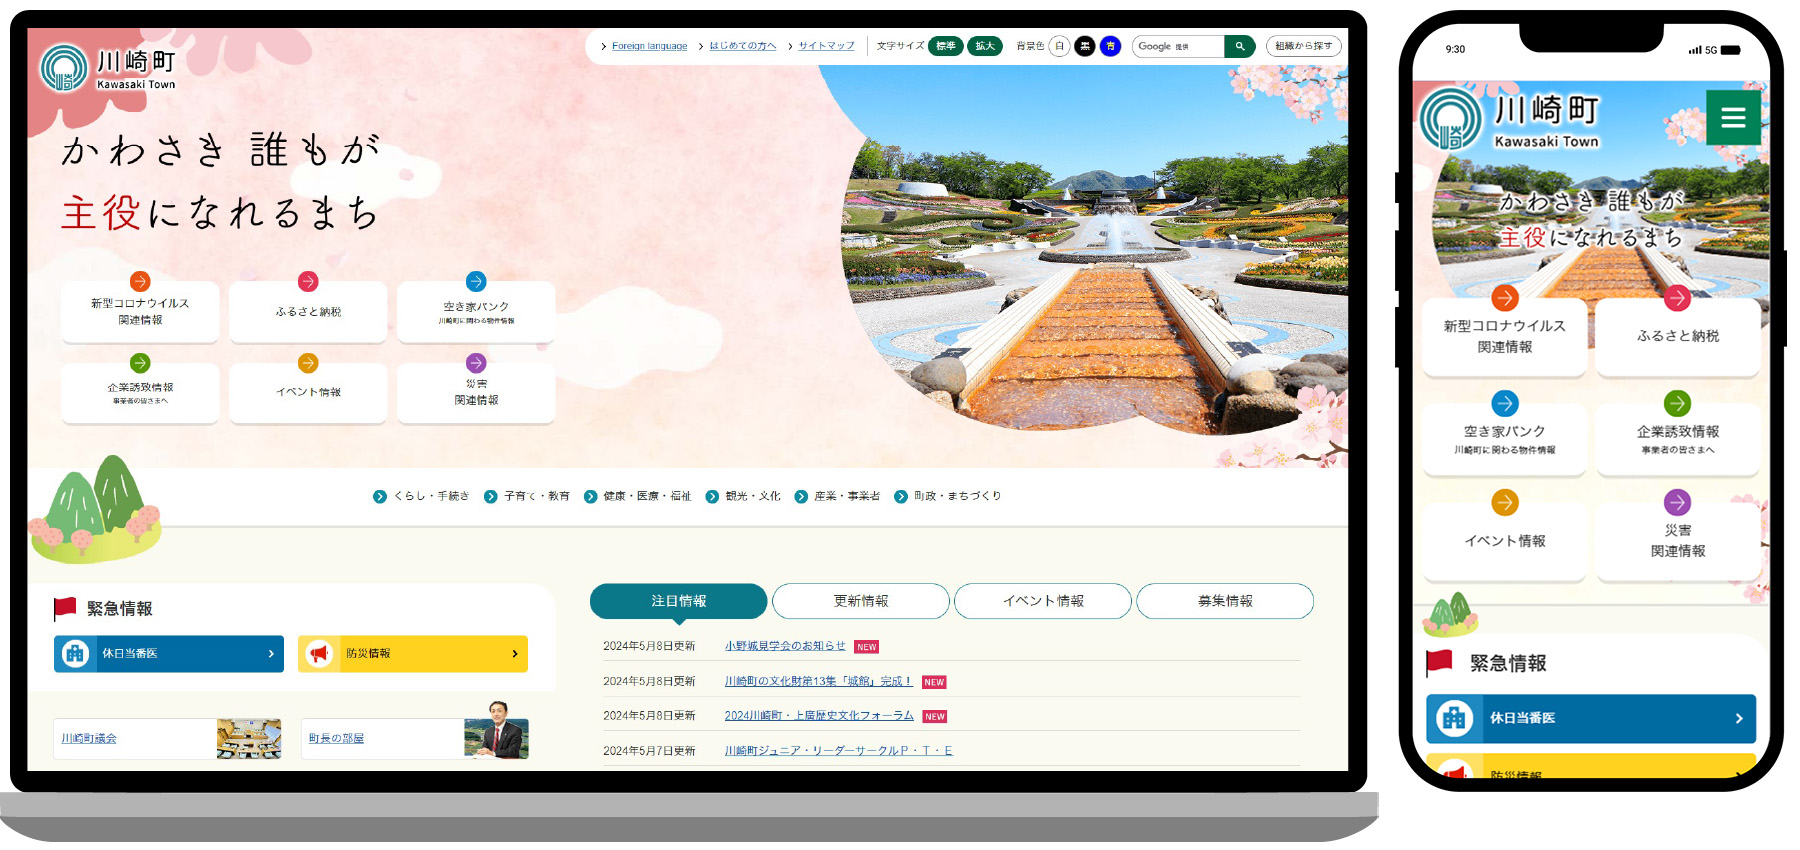
Task: Open 川崎町ジュニア・リーダーサークル link
Action: pos(839,751)
